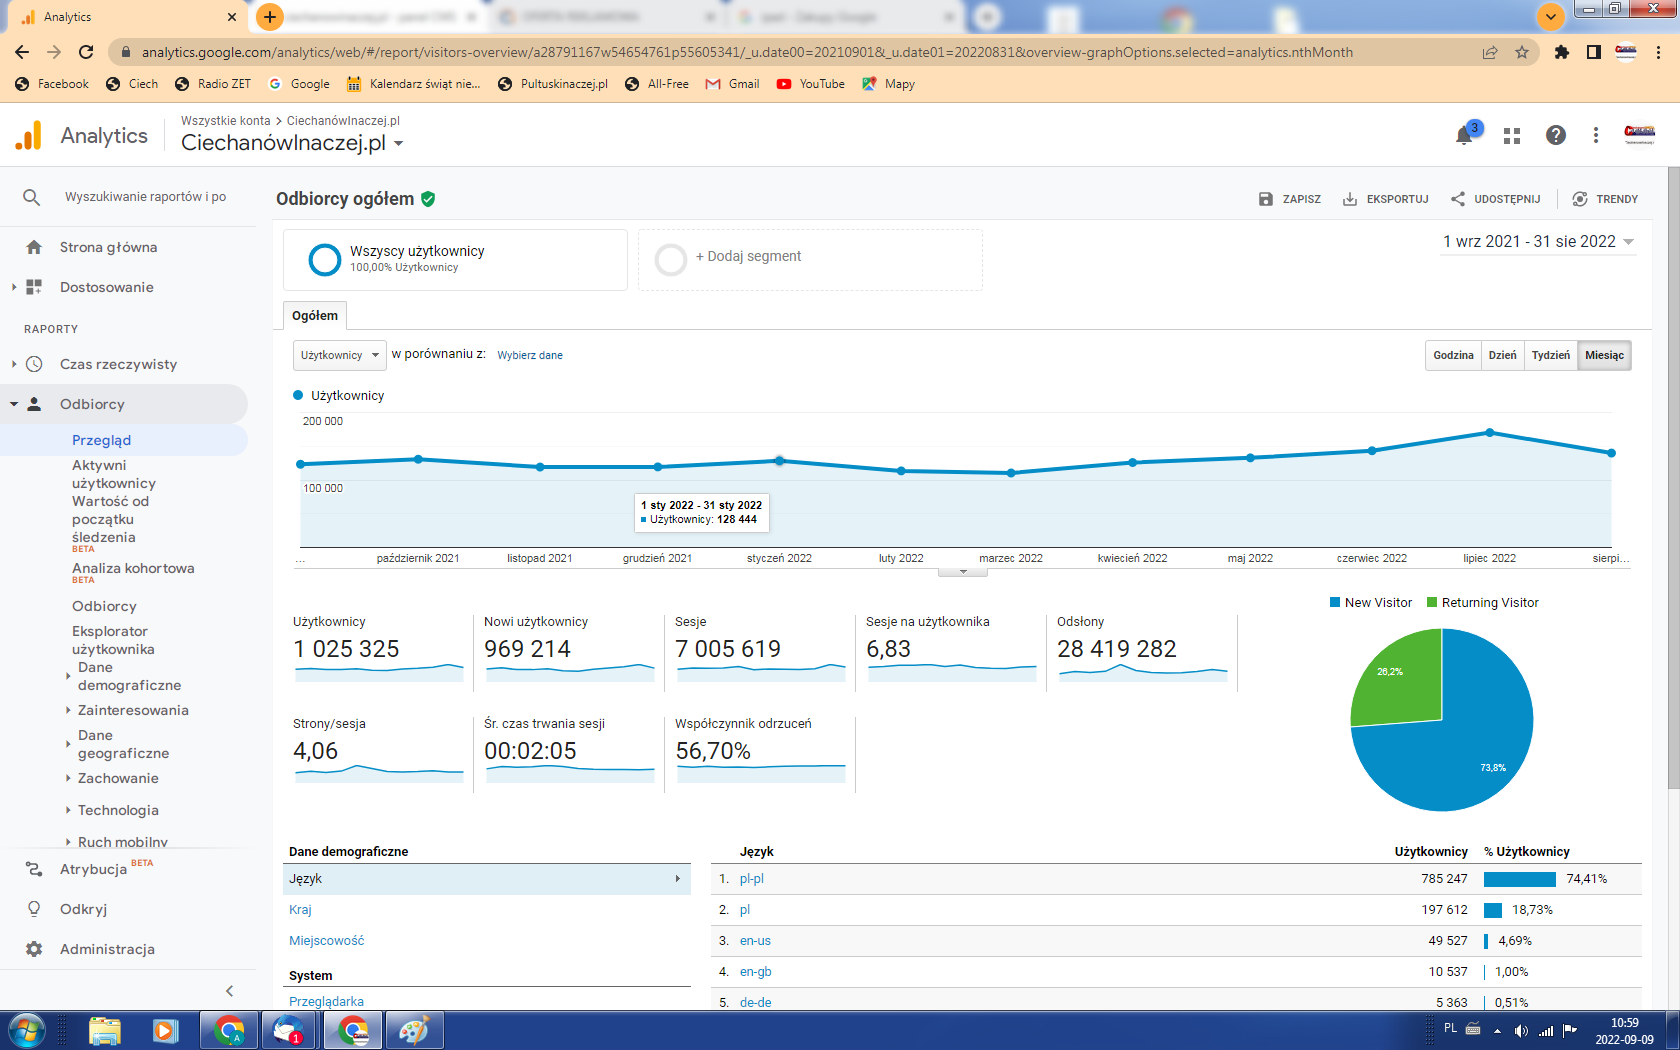
Task: Click the Udostępnij share button
Action: pos(1495,199)
